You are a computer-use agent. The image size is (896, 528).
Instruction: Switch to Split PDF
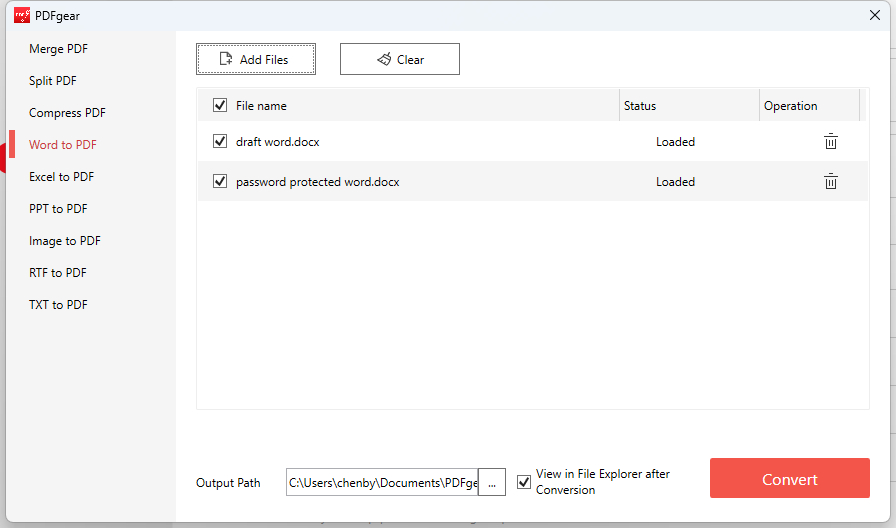pyautogui.click(x=53, y=81)
